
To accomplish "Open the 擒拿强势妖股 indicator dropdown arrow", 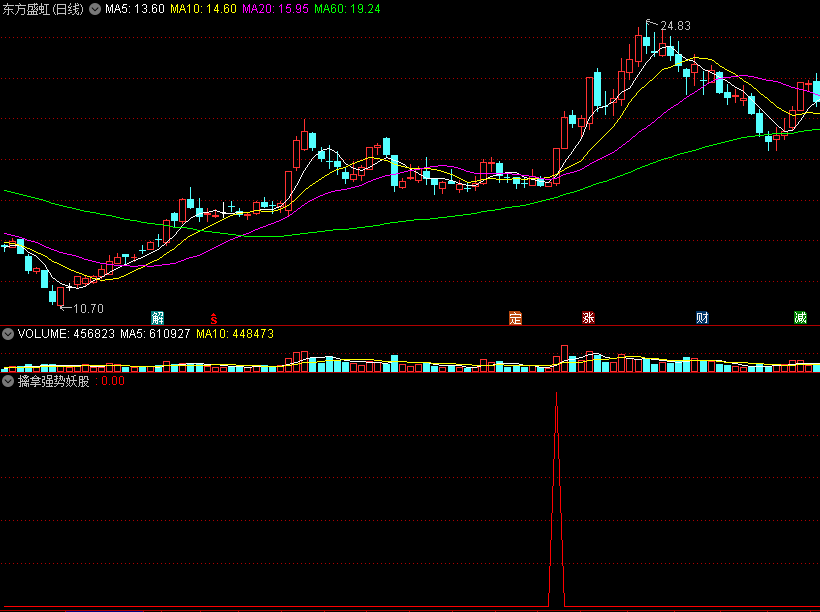I will [x=8, y=381].
